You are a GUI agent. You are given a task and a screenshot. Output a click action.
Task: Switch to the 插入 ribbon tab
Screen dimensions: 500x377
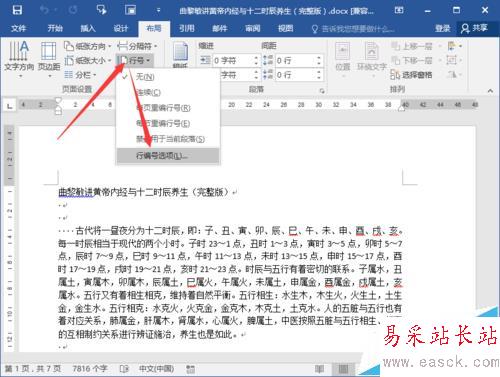88,28
